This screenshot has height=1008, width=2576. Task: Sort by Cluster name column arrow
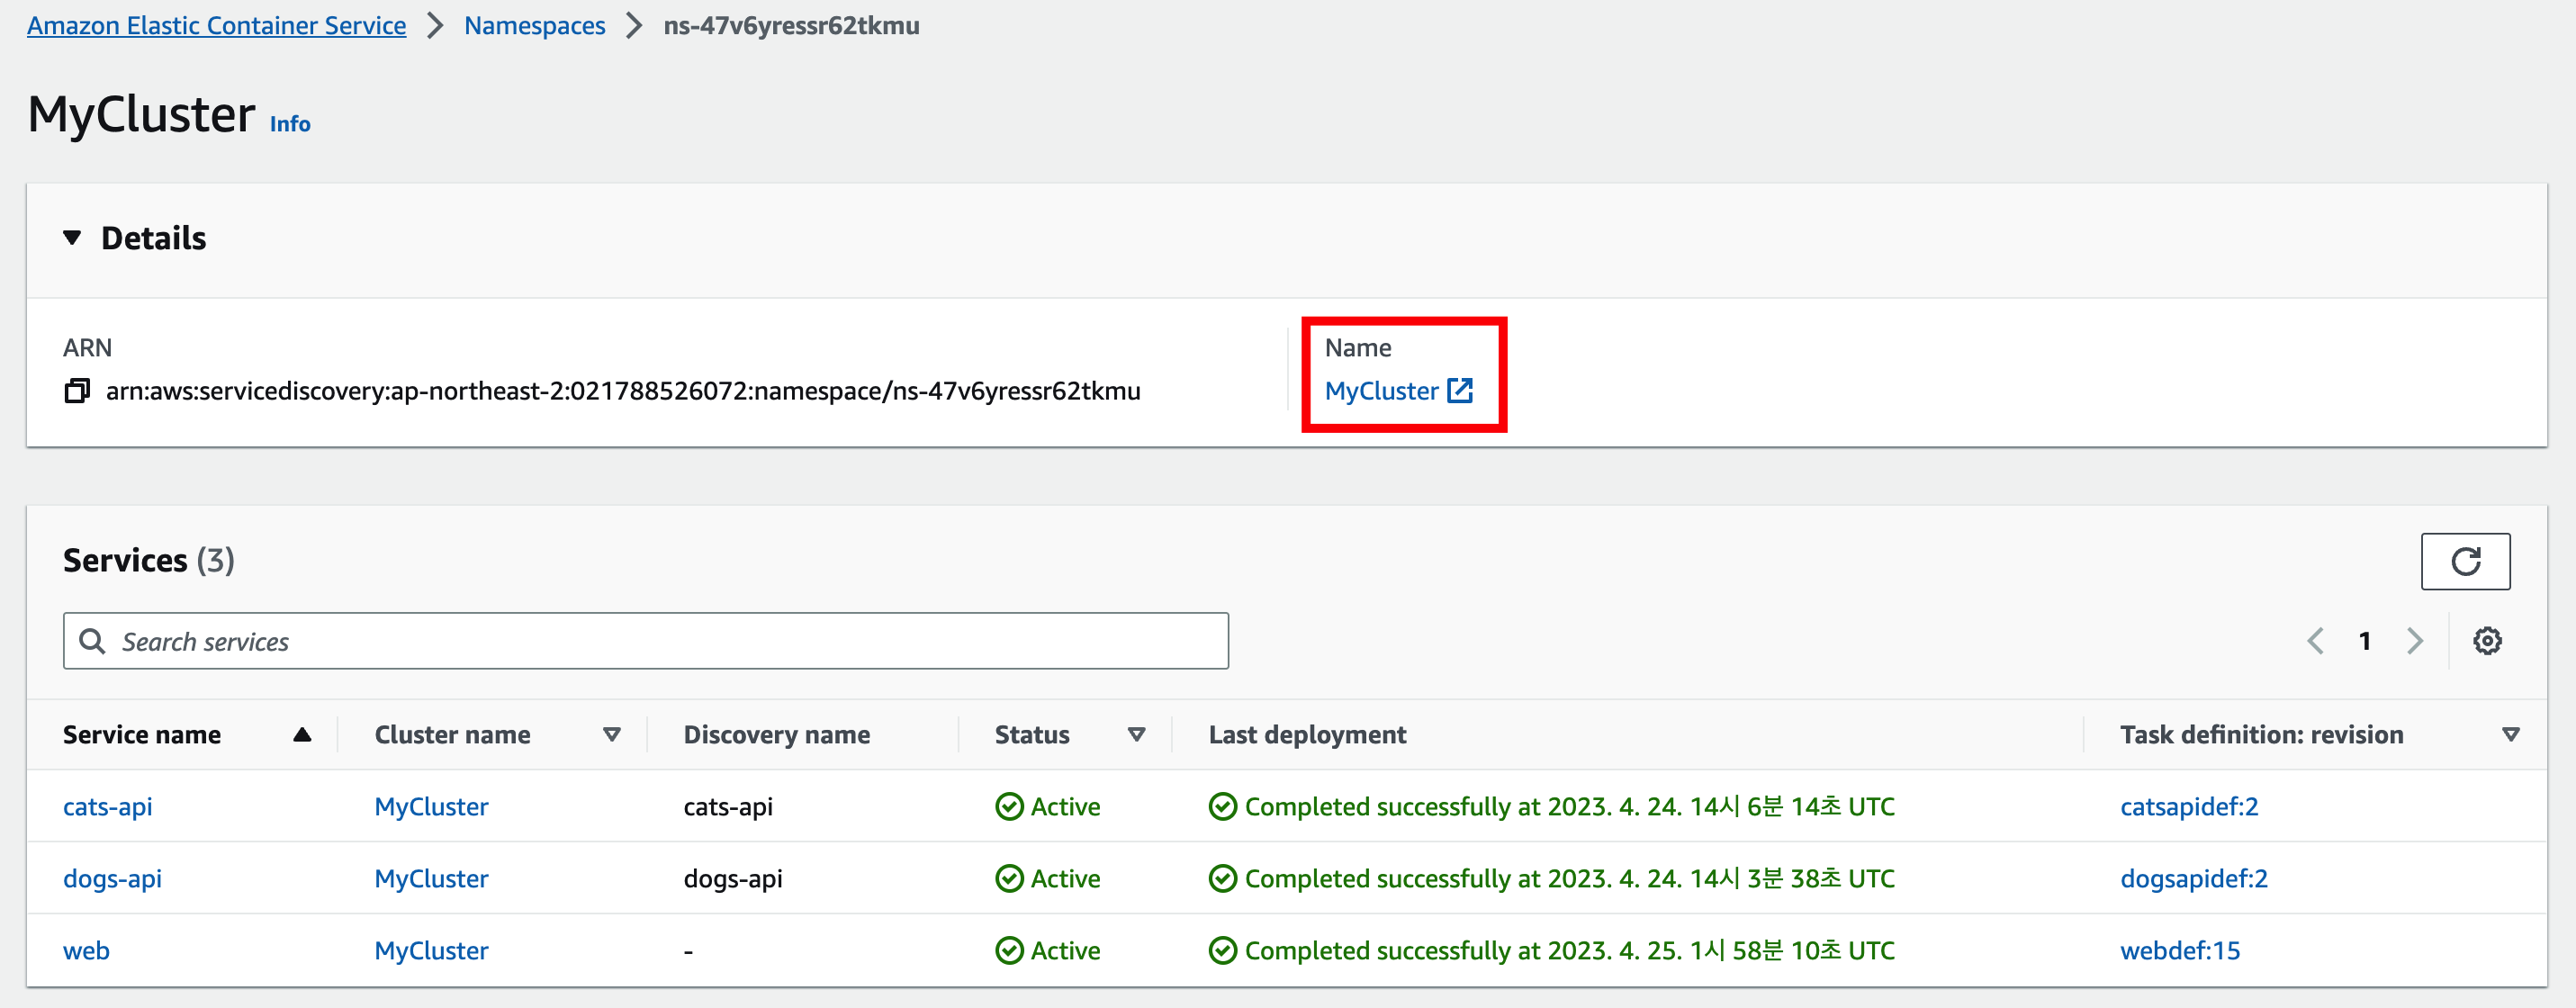tap(612, 735)
